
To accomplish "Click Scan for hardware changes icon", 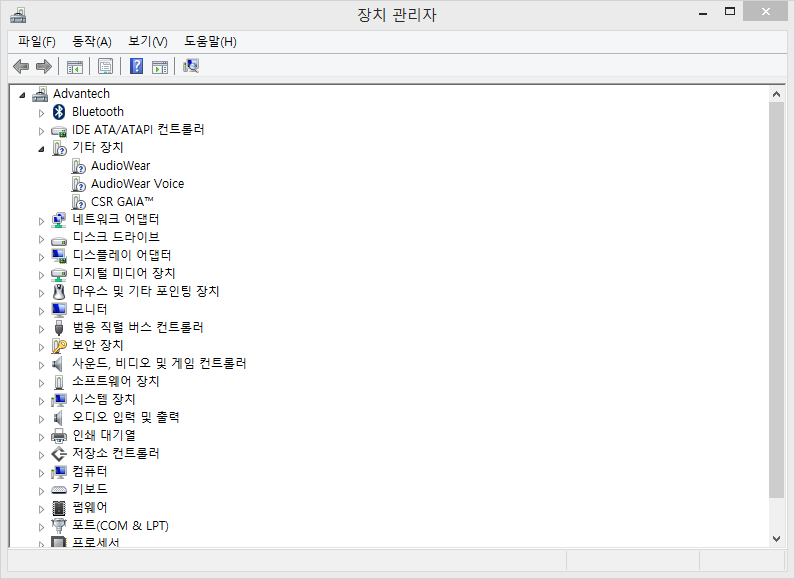I will [x=191, y=66].
